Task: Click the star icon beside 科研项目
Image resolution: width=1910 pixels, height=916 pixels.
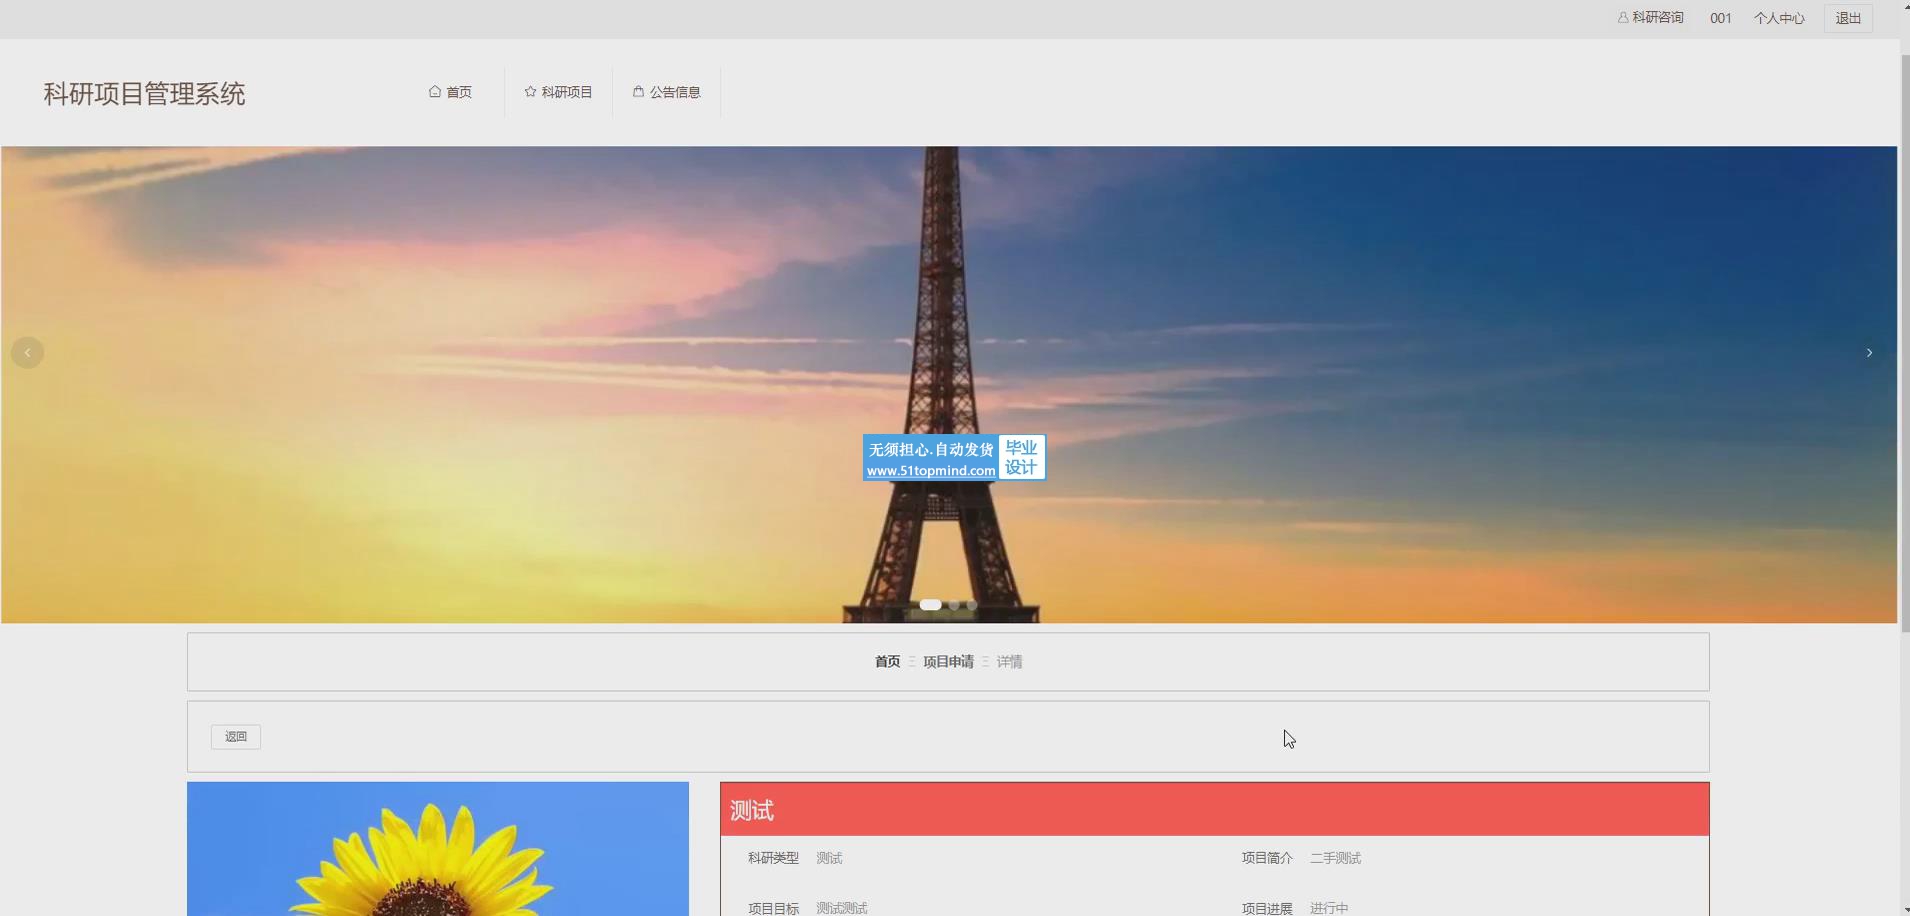Action: [530, 91]
